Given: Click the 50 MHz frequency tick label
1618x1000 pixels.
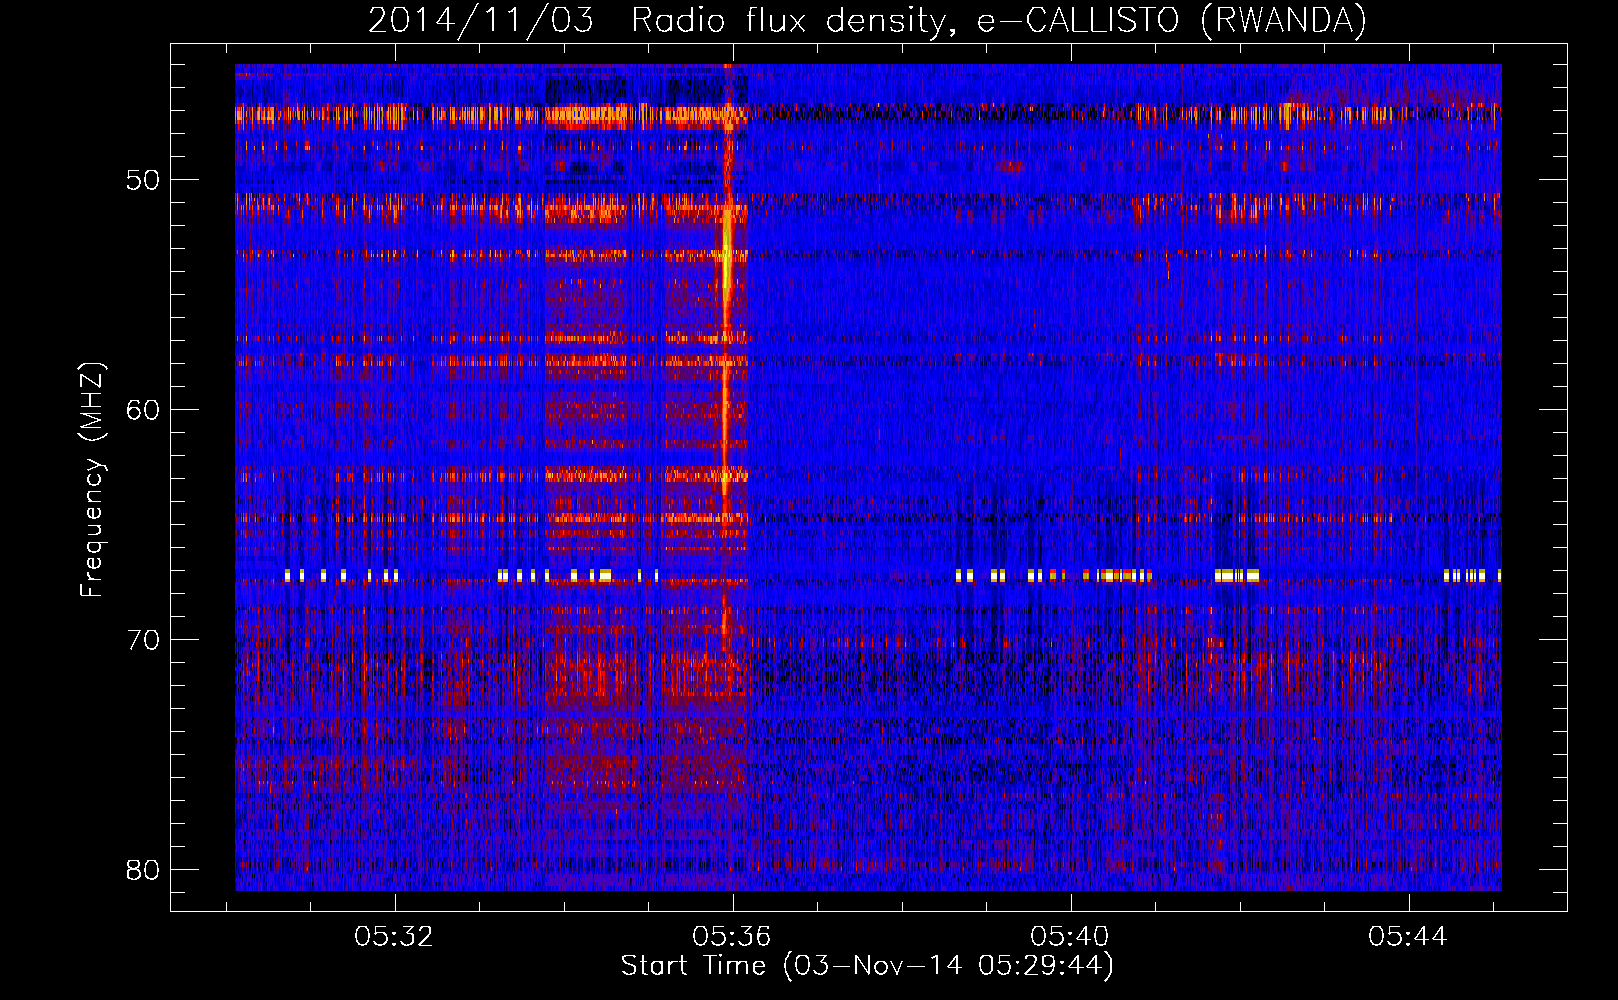Looking at the screenshot, I should click(x=143, y=181).
